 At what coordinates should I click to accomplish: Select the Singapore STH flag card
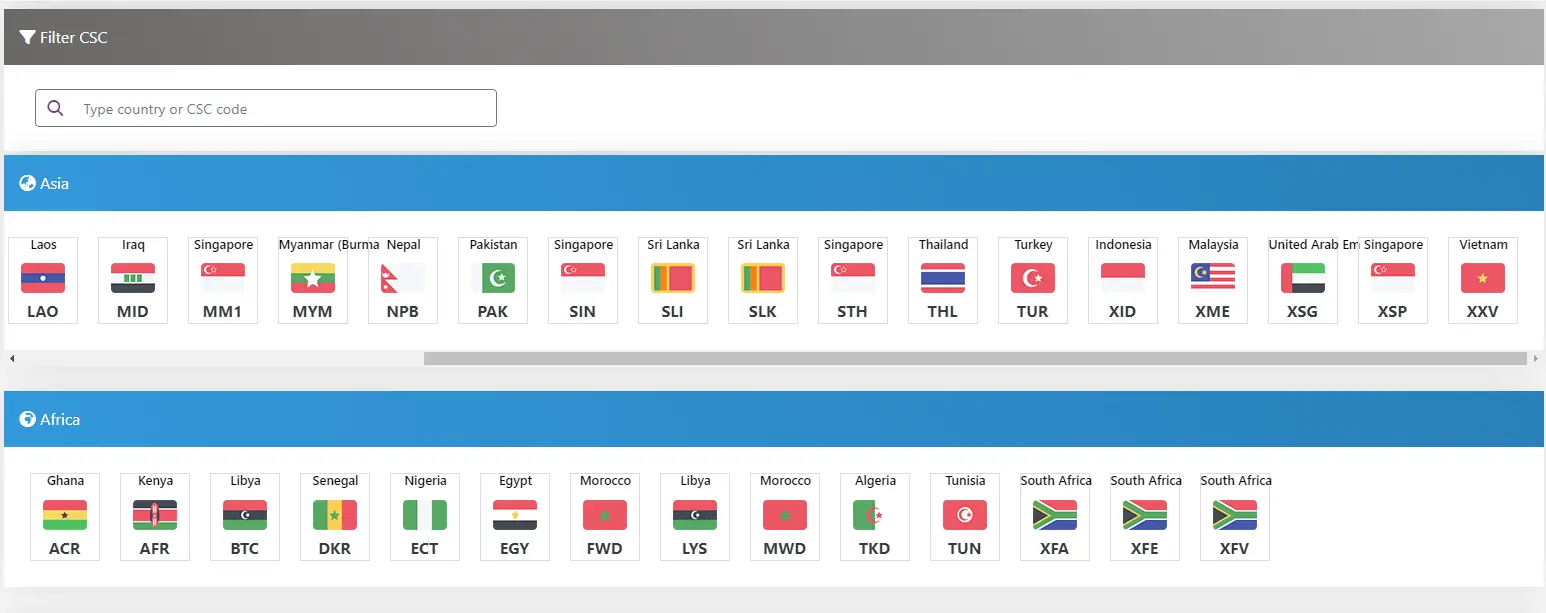click(x=853, y=280)
